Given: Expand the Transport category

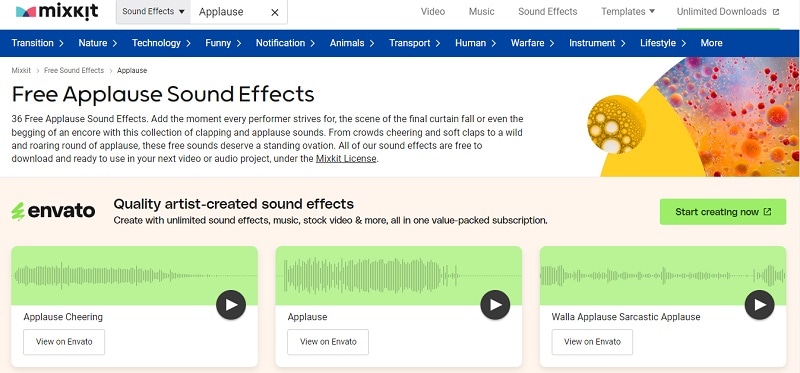Looking at the screenshot, I should coord(415,43).
